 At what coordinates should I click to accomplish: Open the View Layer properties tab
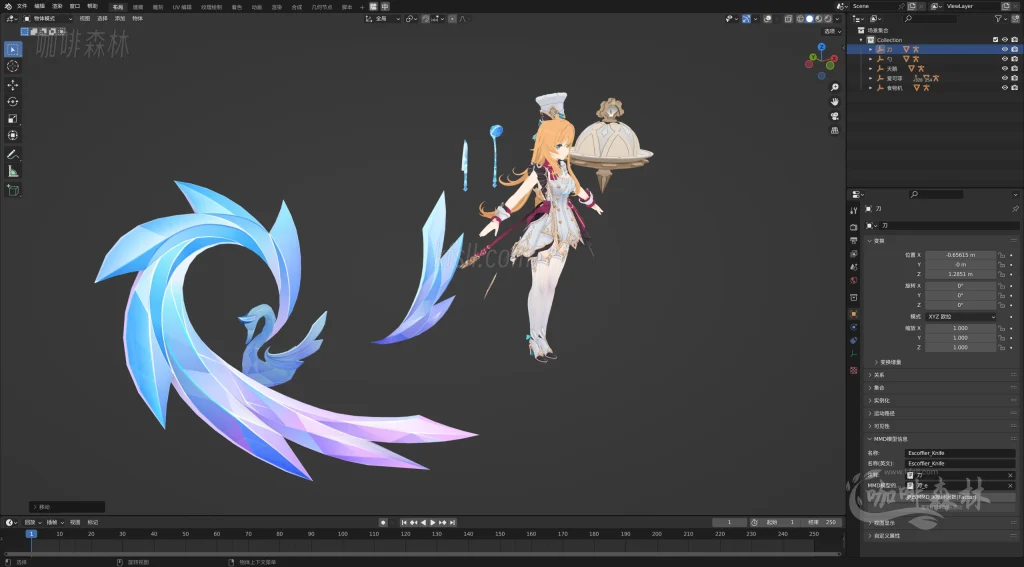tap(854, 253)
